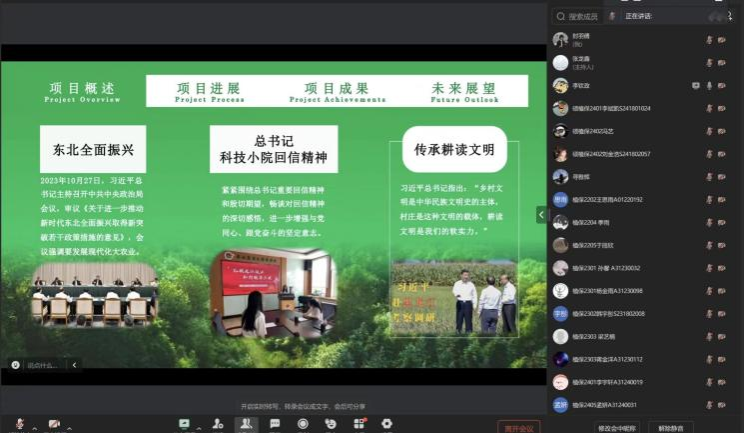Click the 搜索成员 search members field
Screen dimensions: 744x433
tap(582, 16)
